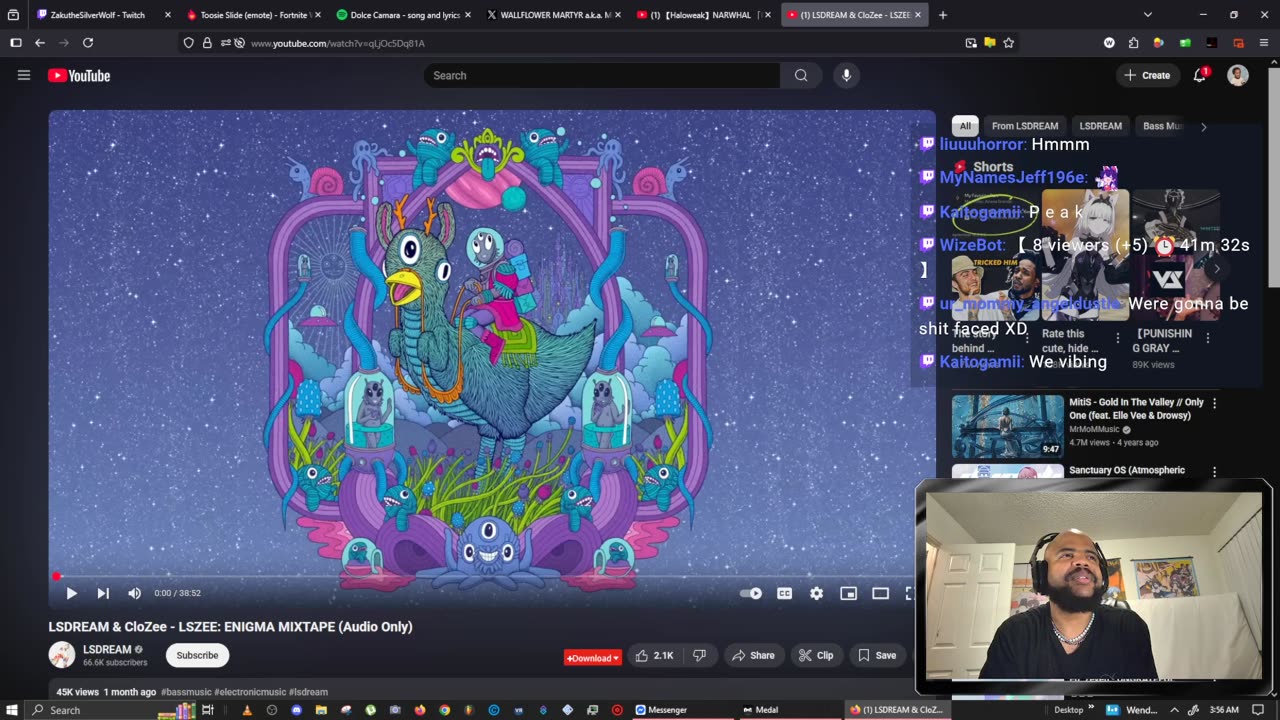Skip to the next video
Image resolution: width=1280 pixels, height=720 pixels.
(103, 593)
